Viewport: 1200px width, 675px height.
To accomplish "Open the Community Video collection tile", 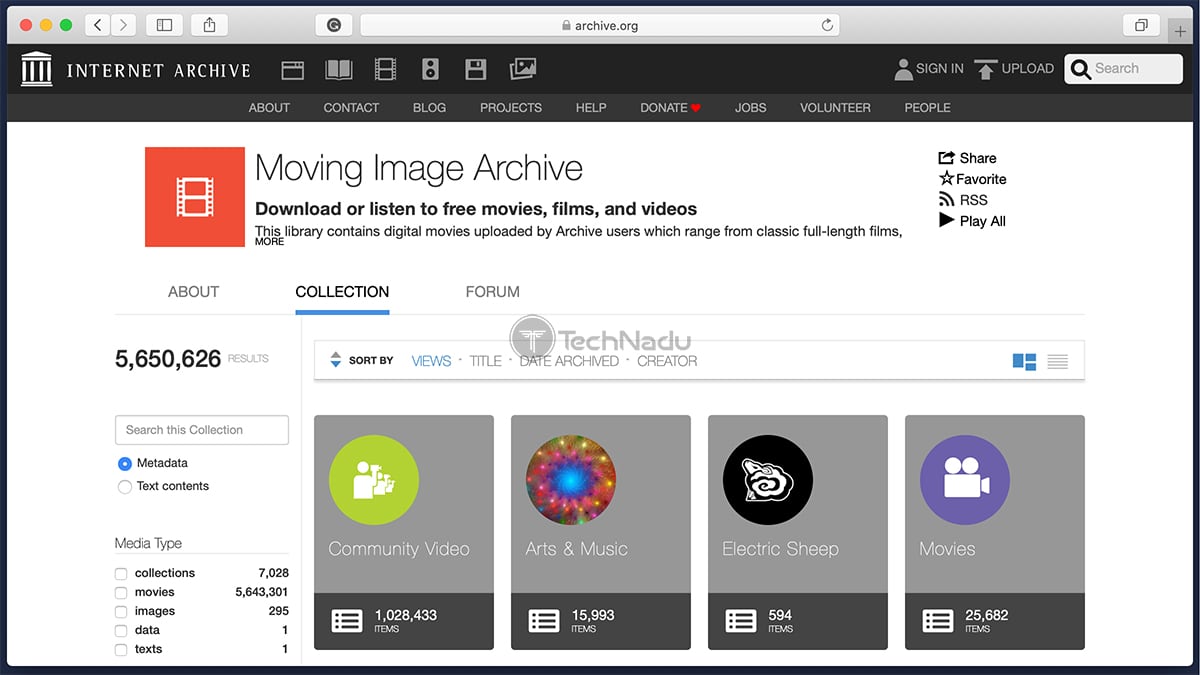I will (x=404, y=533).
